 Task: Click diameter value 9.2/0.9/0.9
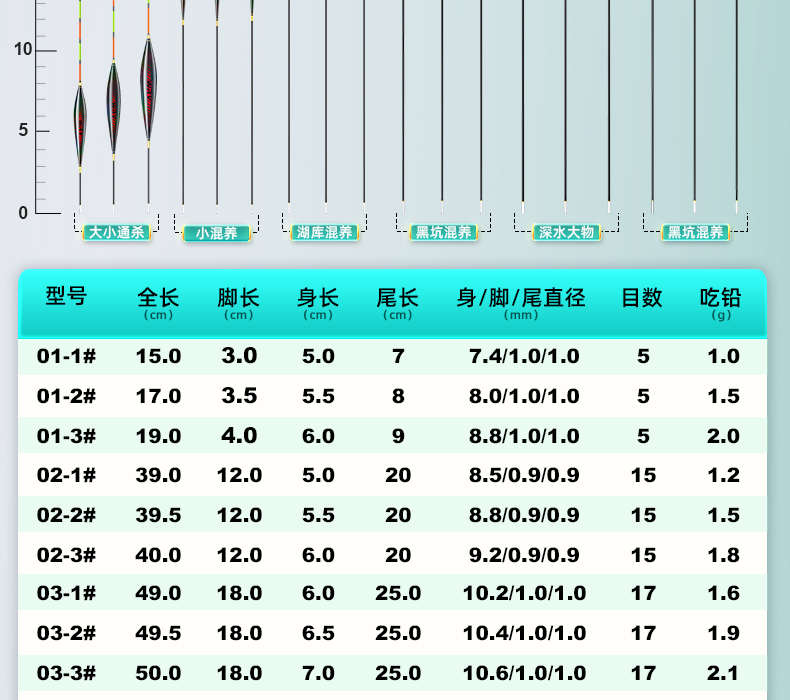pos(524,555)
